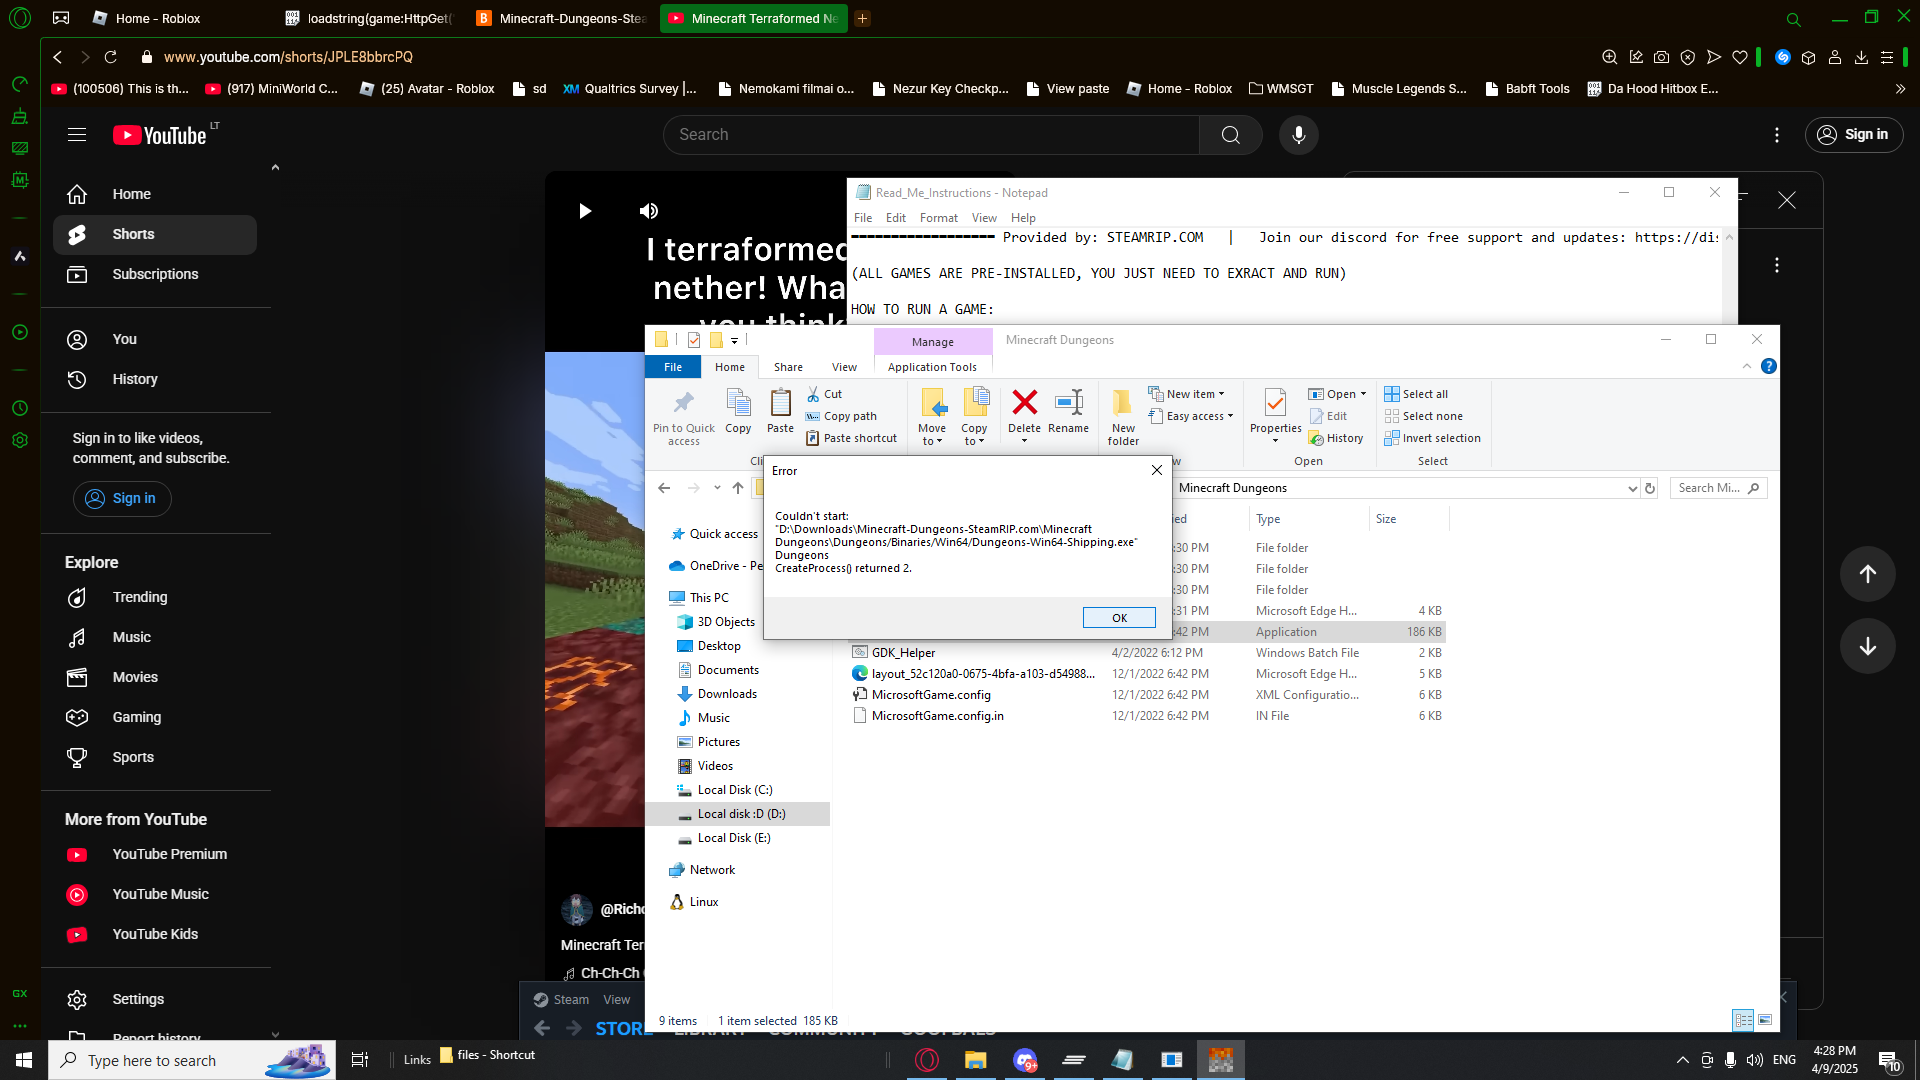Switch to Share tab in Explorer
The height and width of the screenshot is (1080, 1920).
pyautogui.click(x=788, y=367)
